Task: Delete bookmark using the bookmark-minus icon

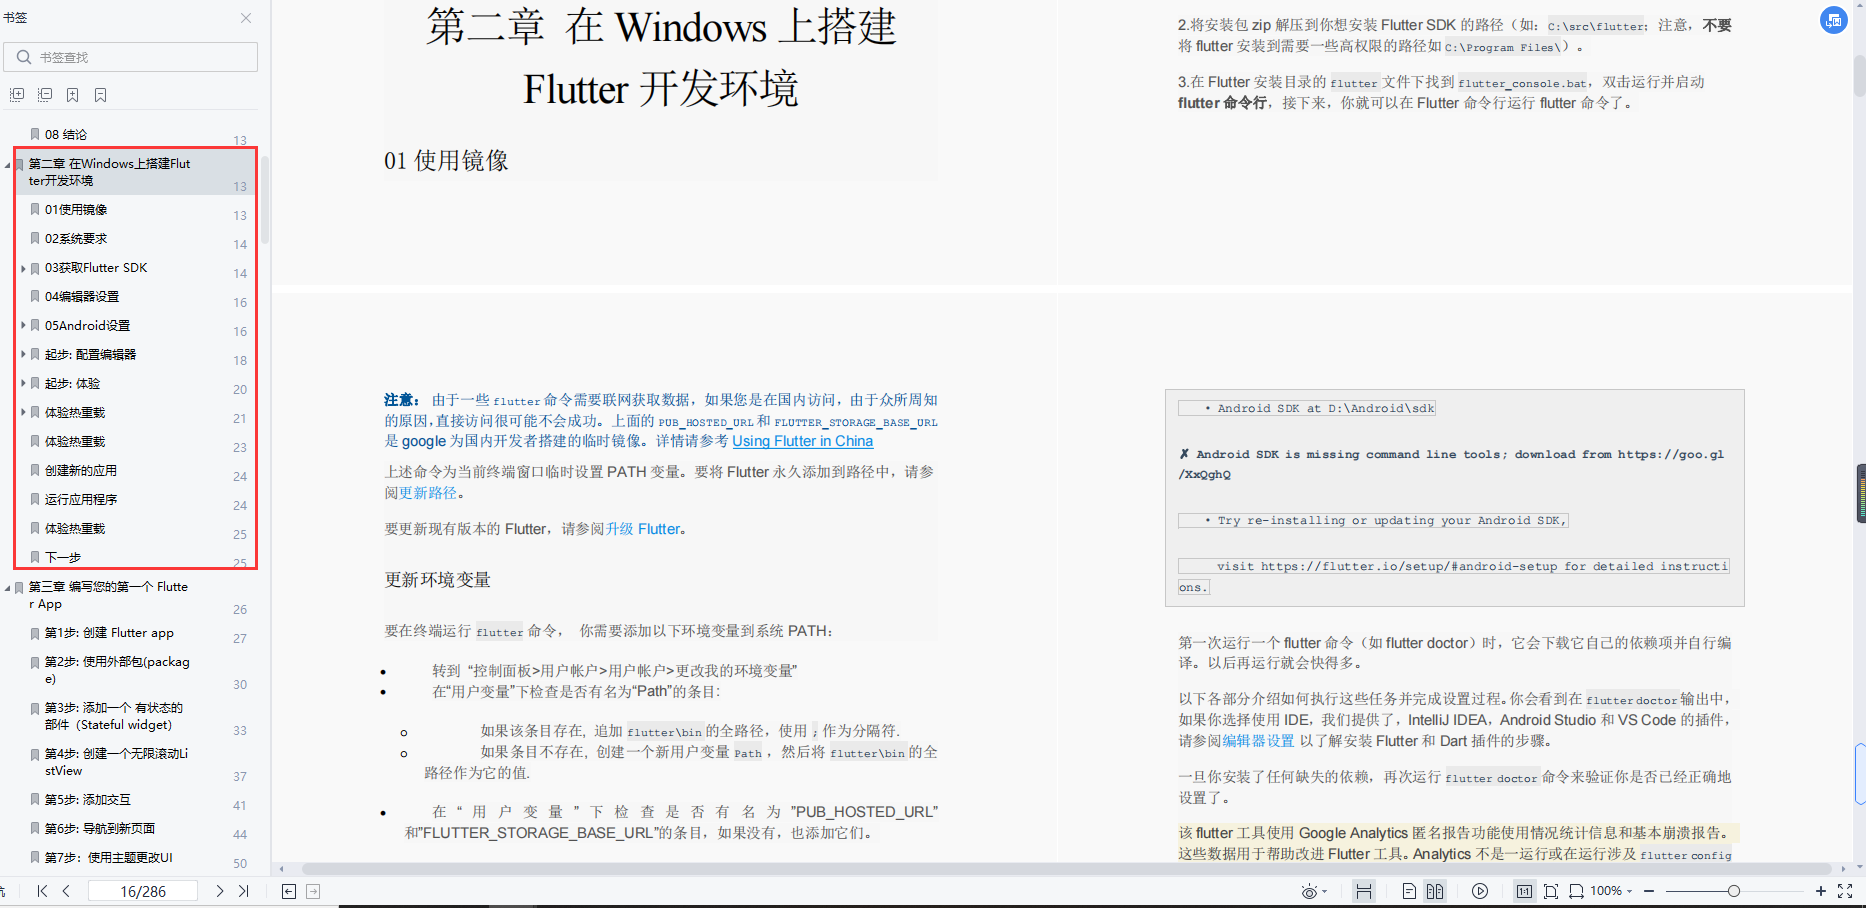Action: click(x=100, y=95)
